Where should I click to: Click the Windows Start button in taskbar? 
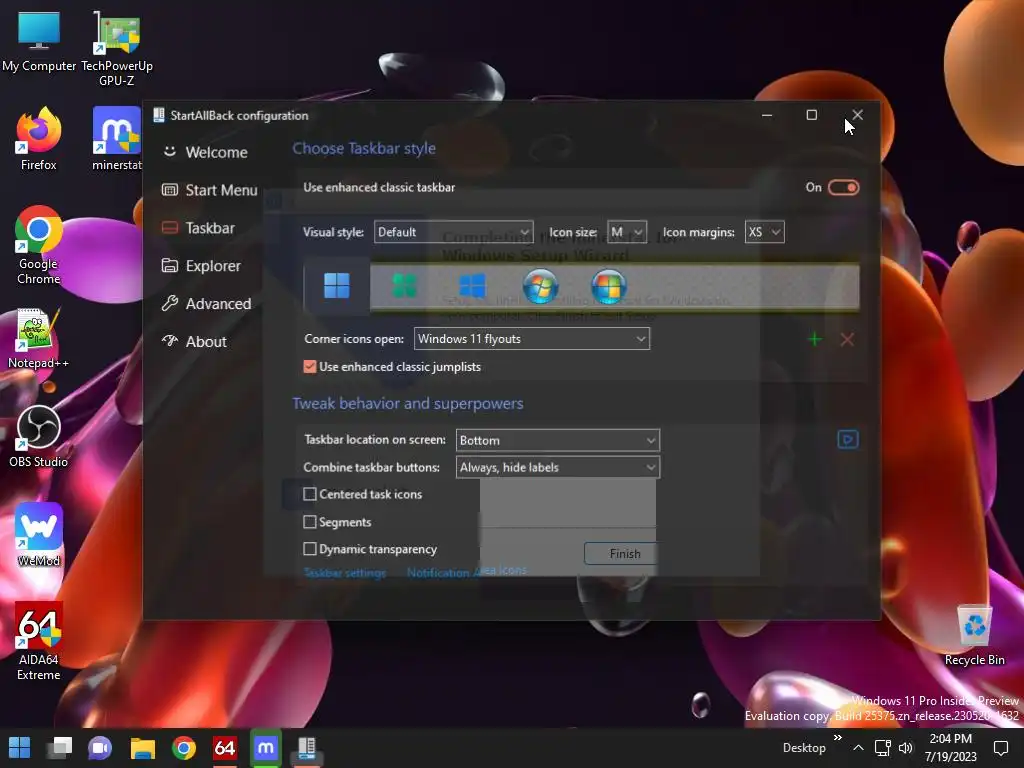coord(20,748)
